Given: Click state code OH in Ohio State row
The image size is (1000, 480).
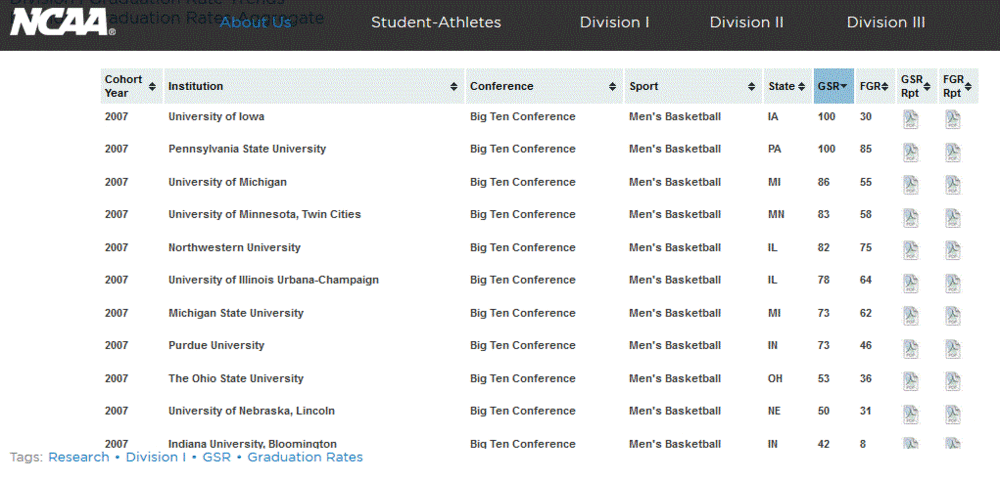Looking at the screenshot, I should [776, 379].
